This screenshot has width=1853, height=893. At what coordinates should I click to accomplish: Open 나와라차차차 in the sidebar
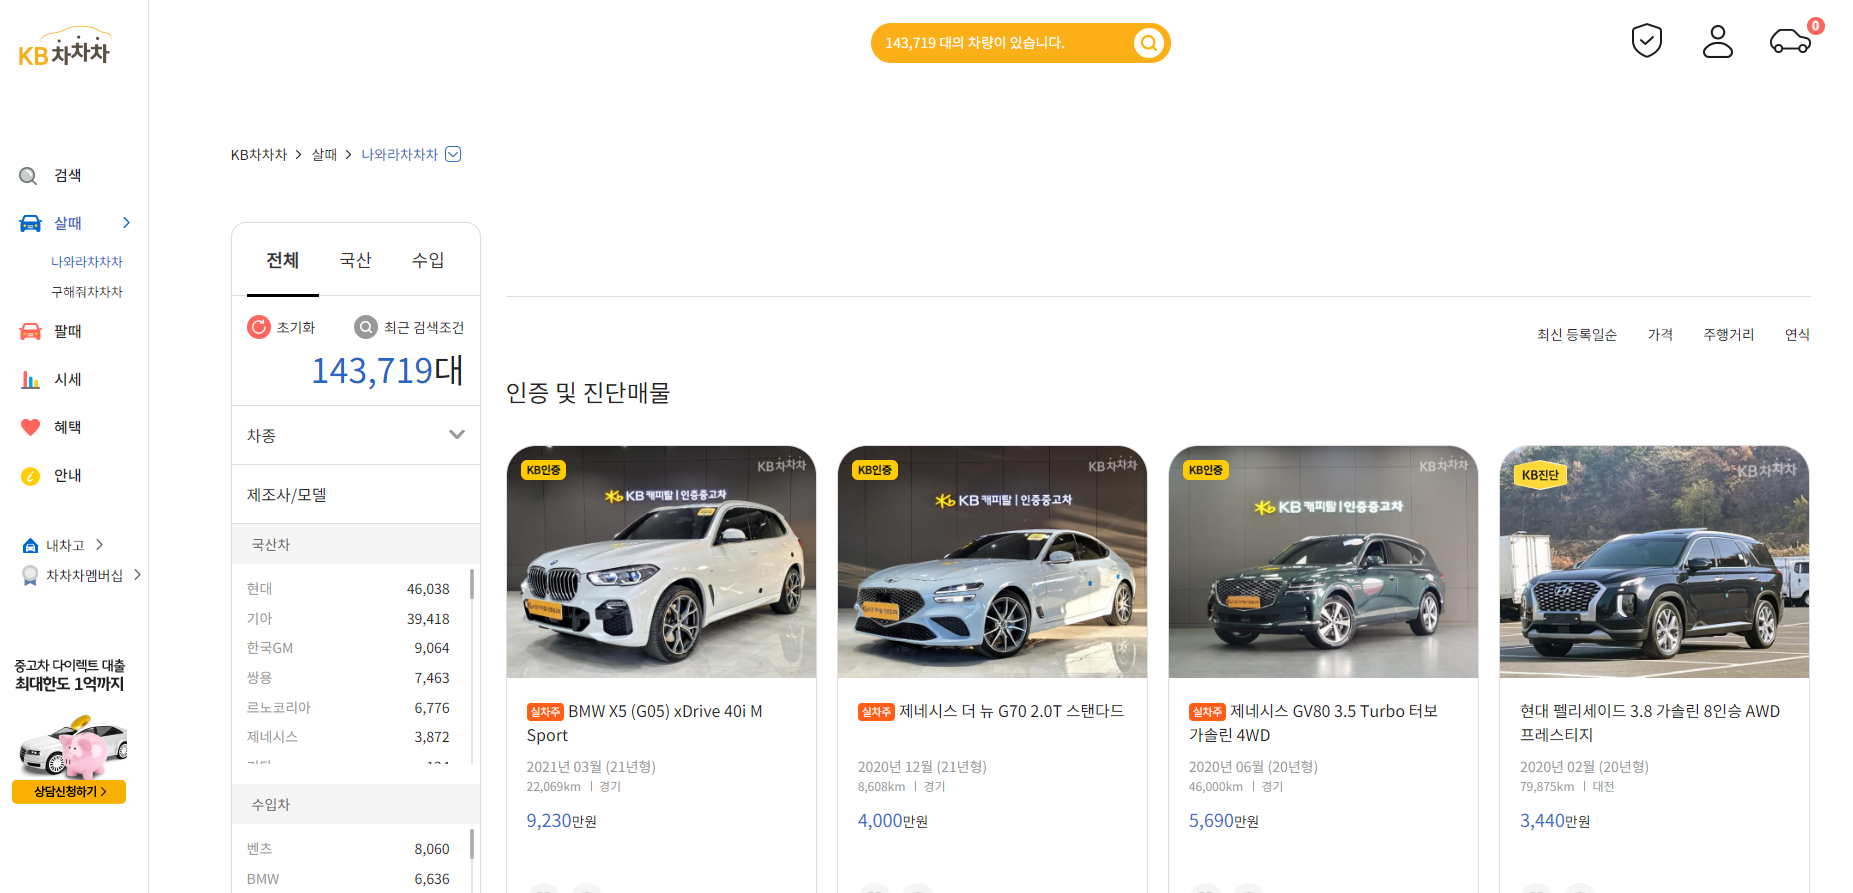click(87, 262)
